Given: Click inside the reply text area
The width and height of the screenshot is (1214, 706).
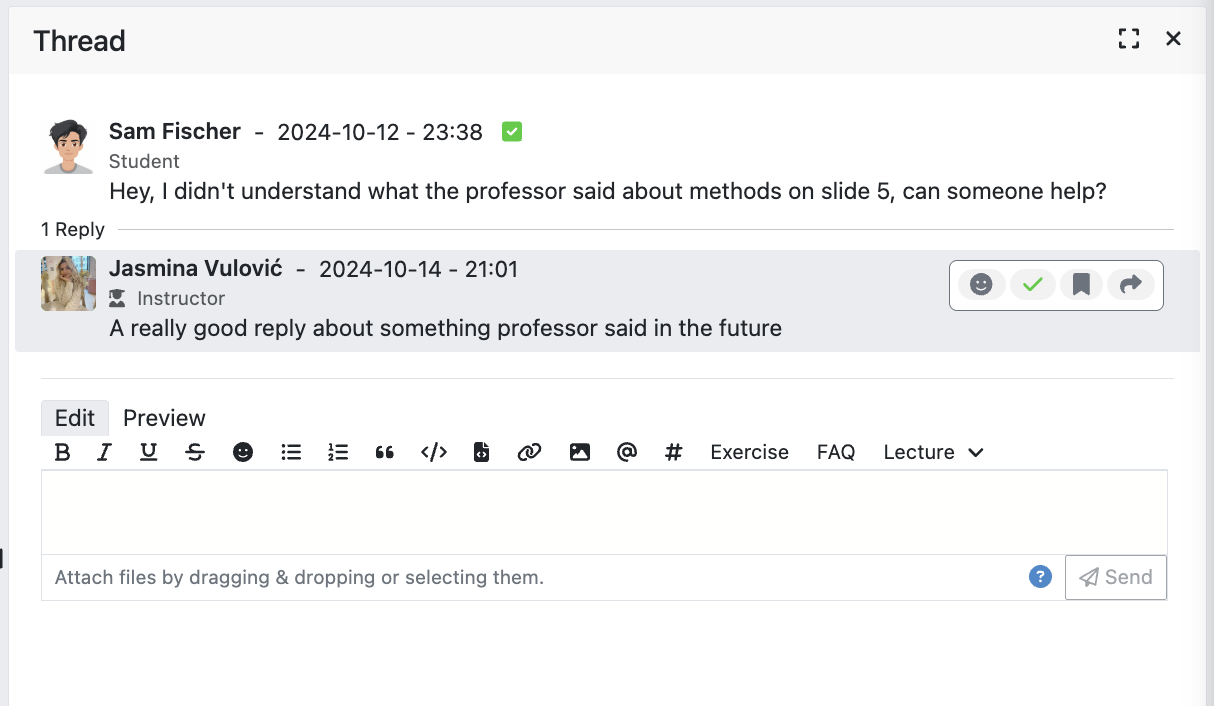Looking at the screenshot, I should click(x=604, y=512).
